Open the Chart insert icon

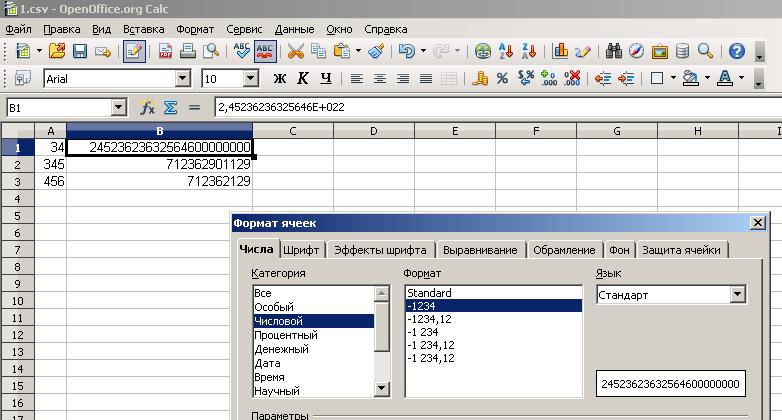pyautogui.click(x=560, y=51)
